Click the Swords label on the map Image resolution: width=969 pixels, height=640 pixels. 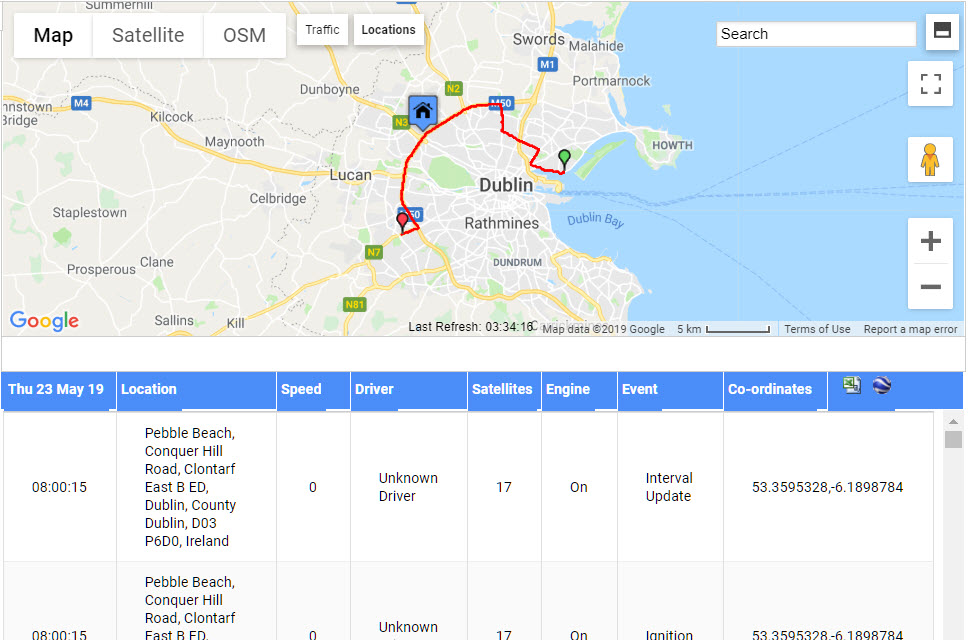pyautogui.click(x=538, y=40)
